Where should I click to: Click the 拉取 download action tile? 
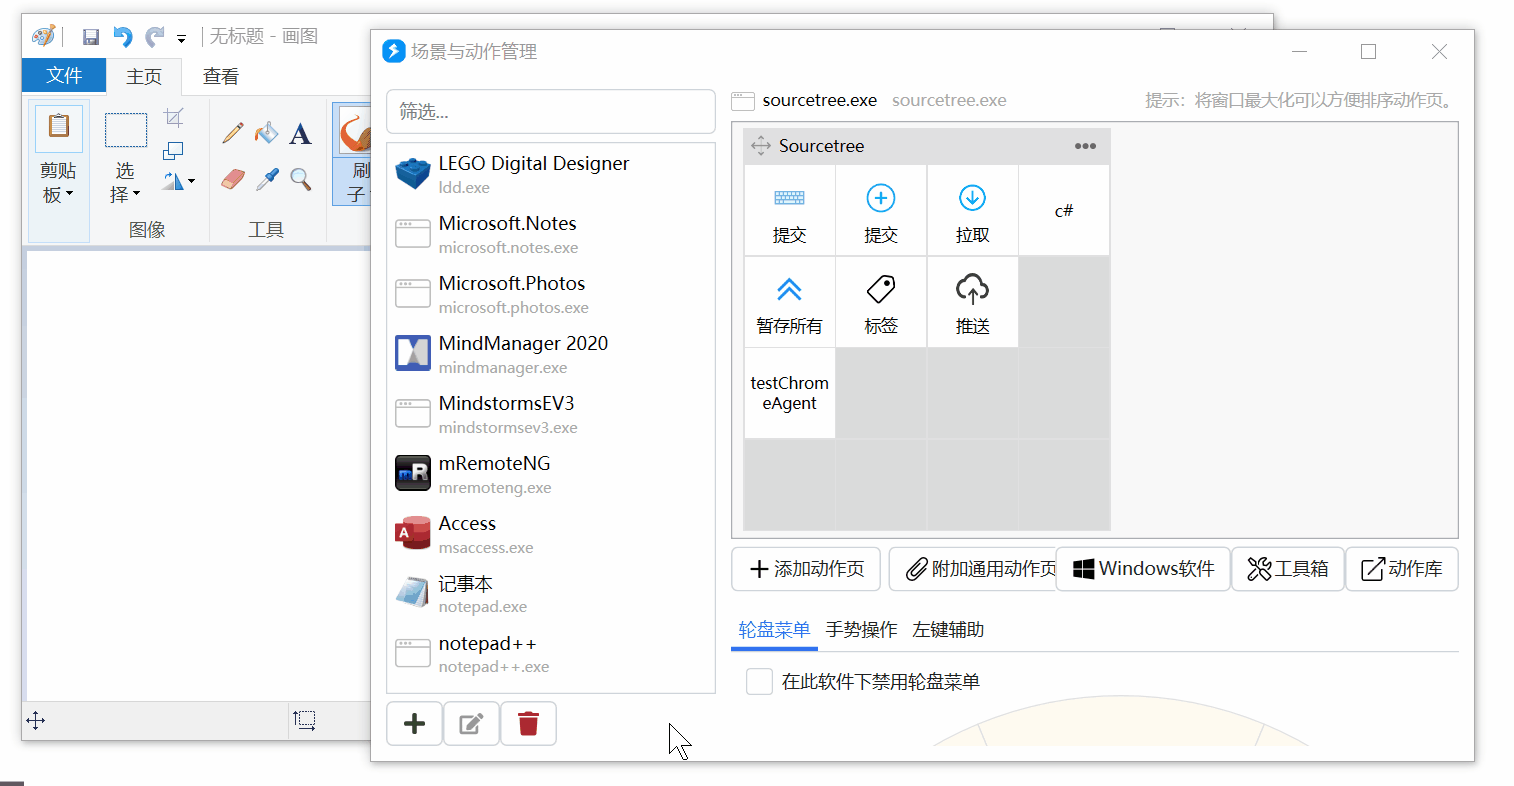(x=972, y=210)
